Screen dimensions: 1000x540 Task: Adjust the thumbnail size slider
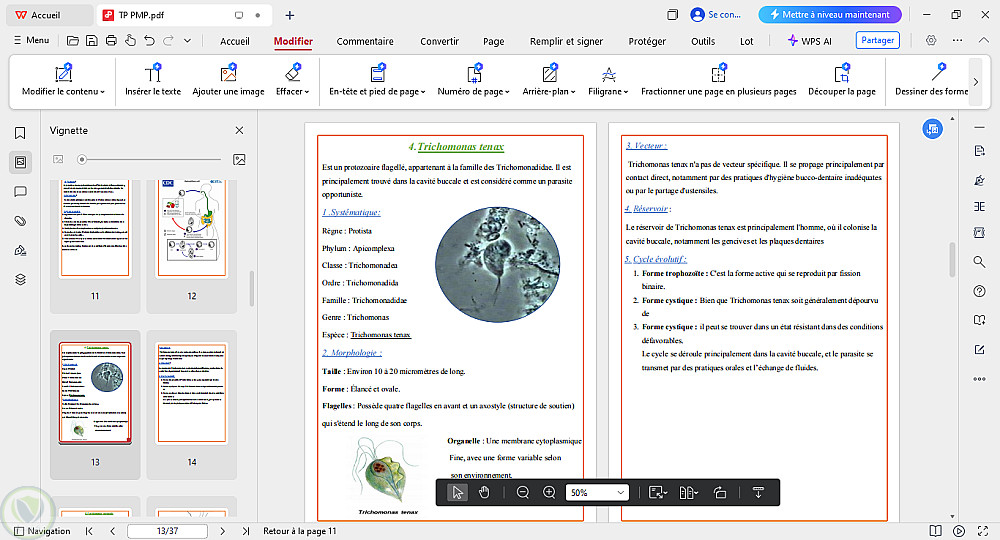(x=82, y=159)
